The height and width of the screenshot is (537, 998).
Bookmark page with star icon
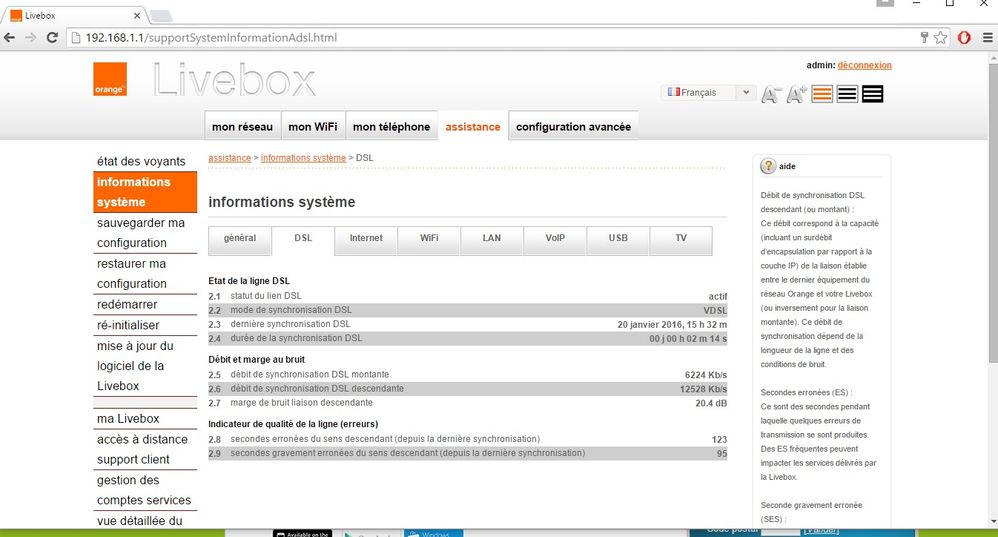941,38
